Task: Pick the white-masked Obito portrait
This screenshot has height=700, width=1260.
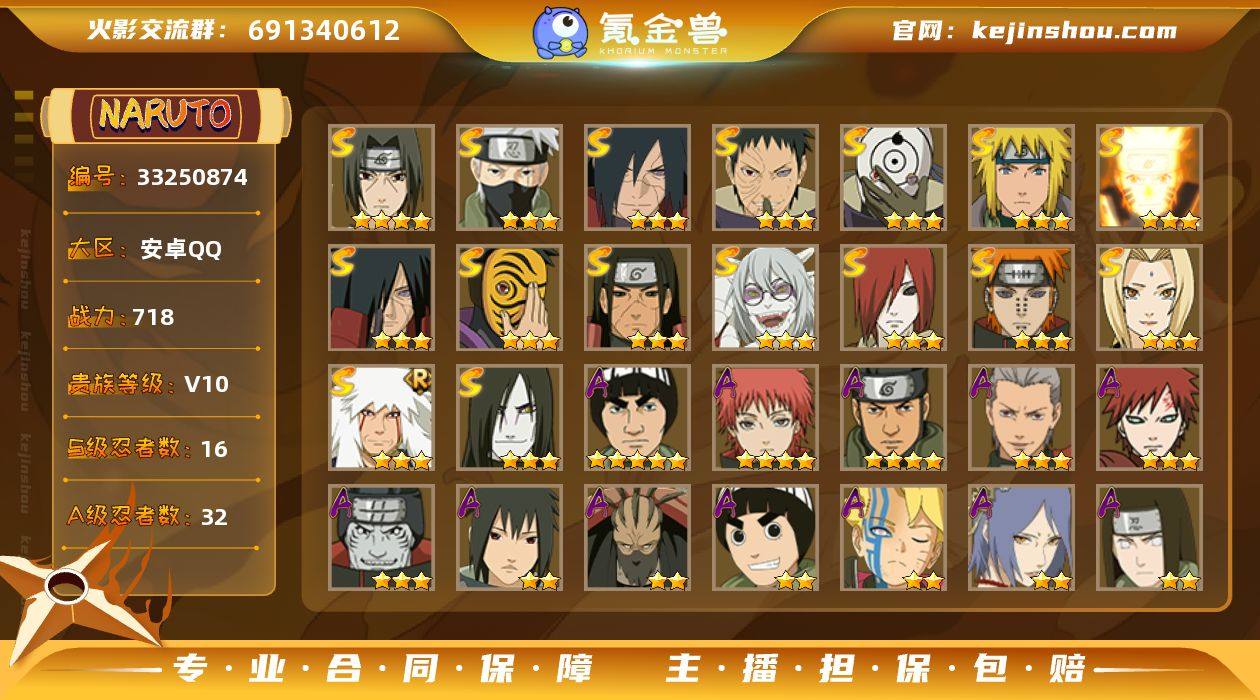Action: pyautogui.click(x=893, y=177)
